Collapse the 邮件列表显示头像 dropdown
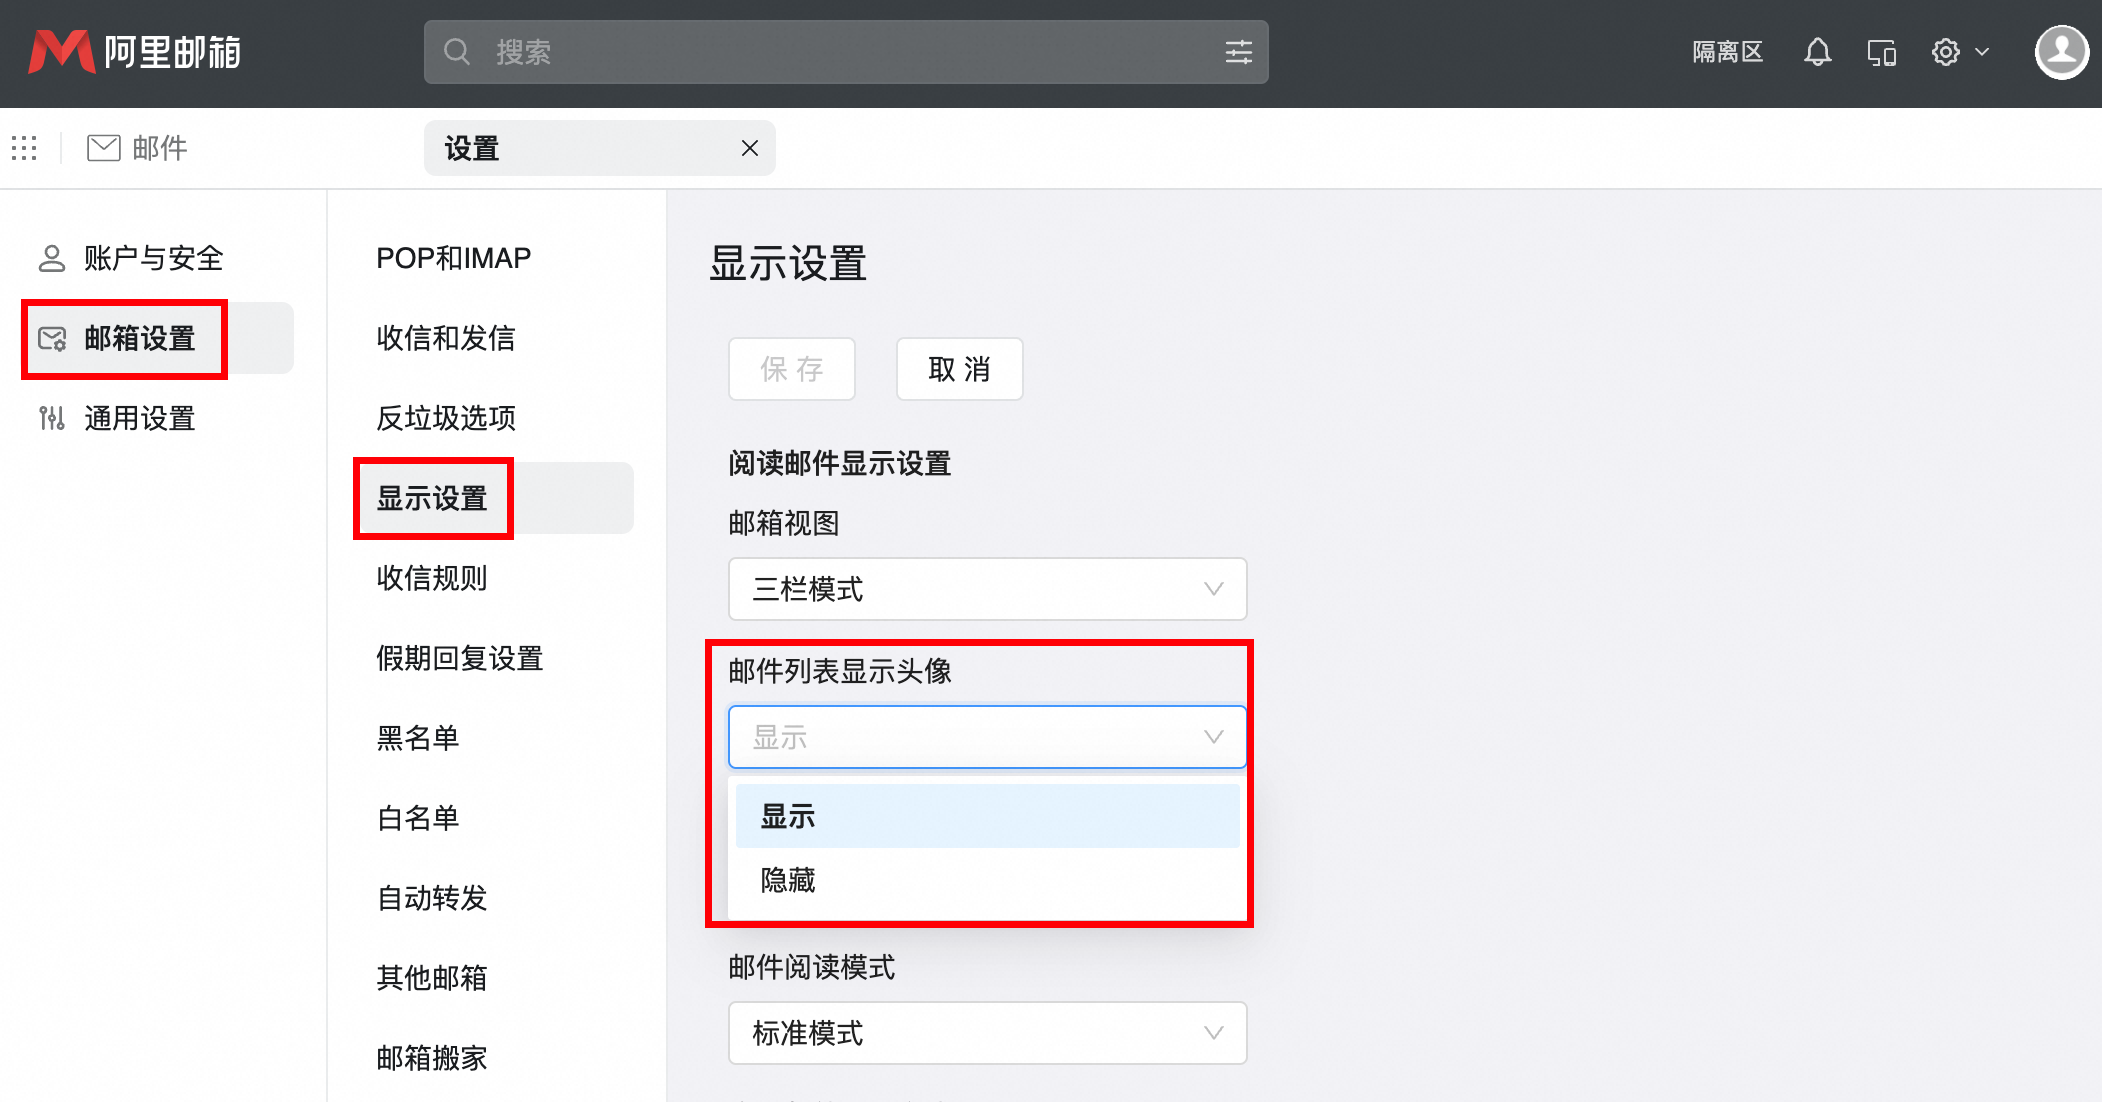Image resolution: width=2102 pixels, height=1102 pixels. 986,737
